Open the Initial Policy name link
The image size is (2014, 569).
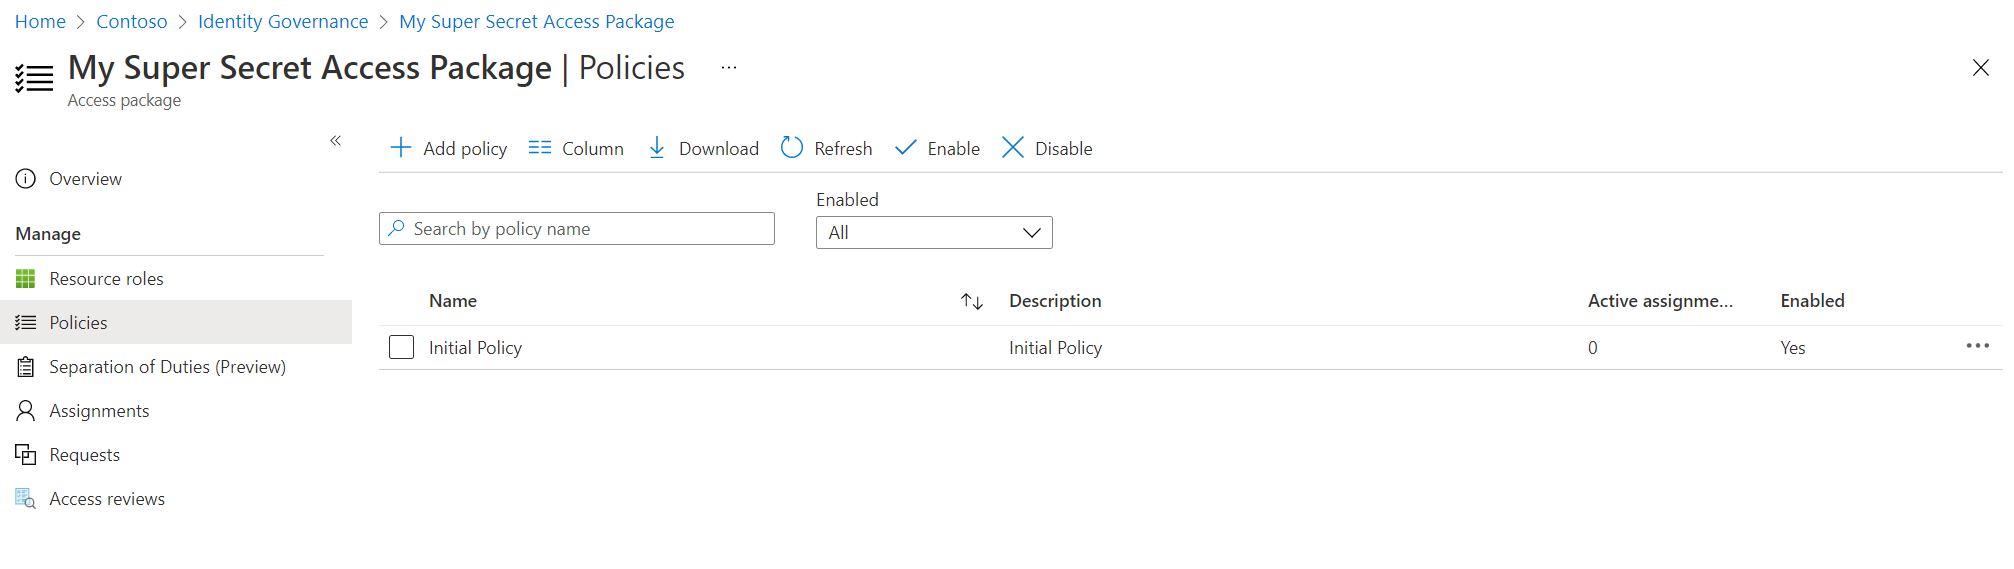click(475, 347)
